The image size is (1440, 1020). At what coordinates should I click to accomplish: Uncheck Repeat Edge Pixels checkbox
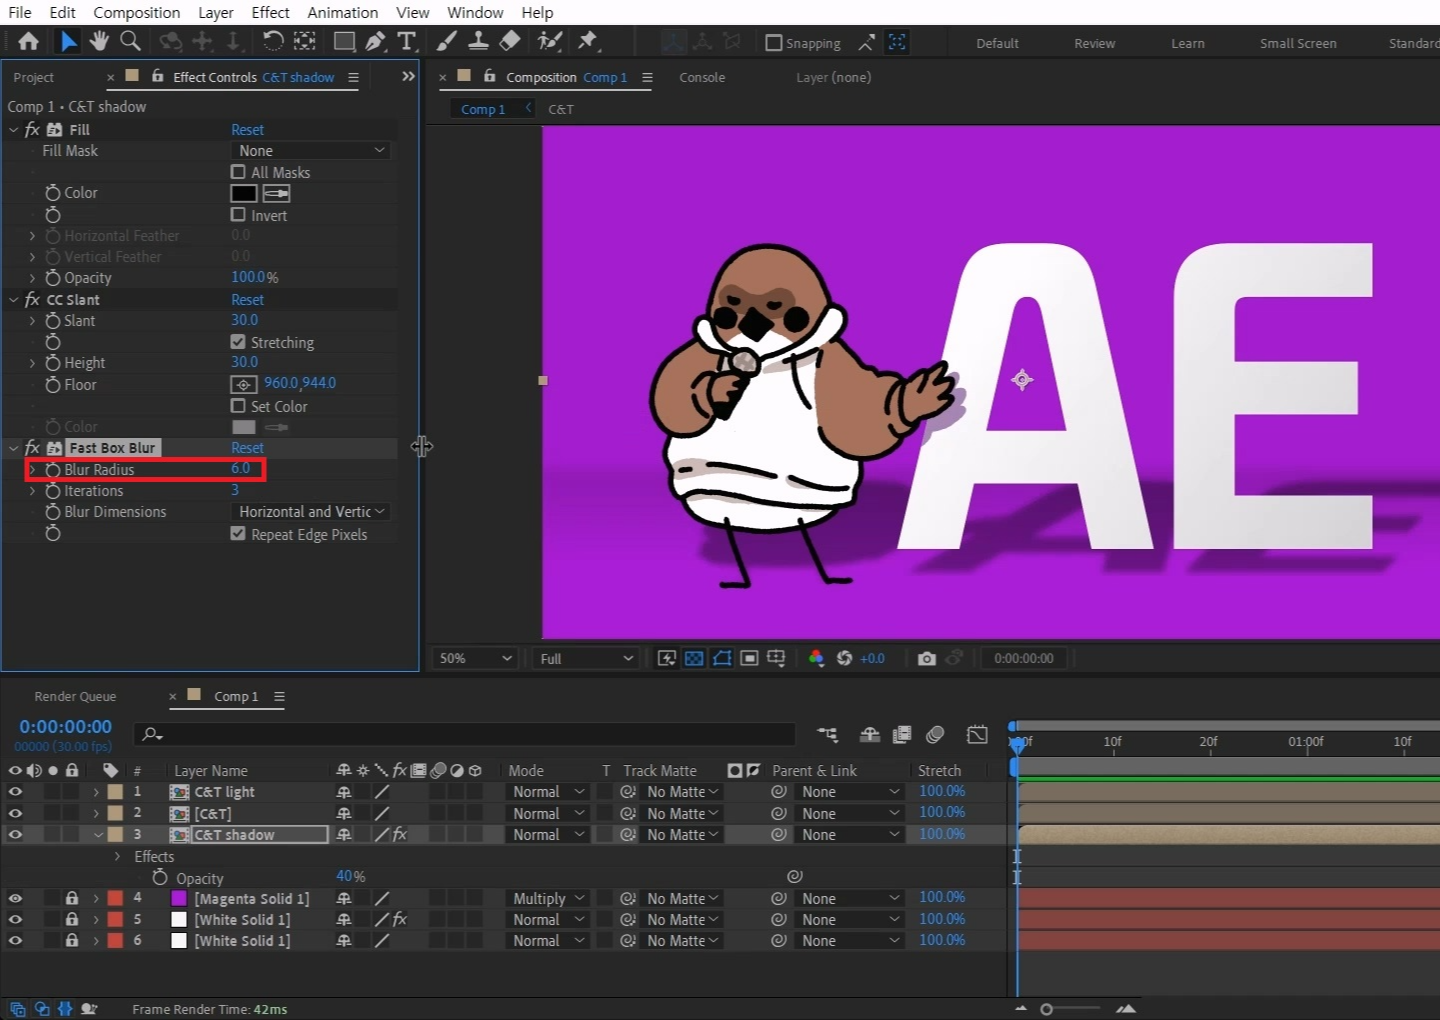point(238,534)
